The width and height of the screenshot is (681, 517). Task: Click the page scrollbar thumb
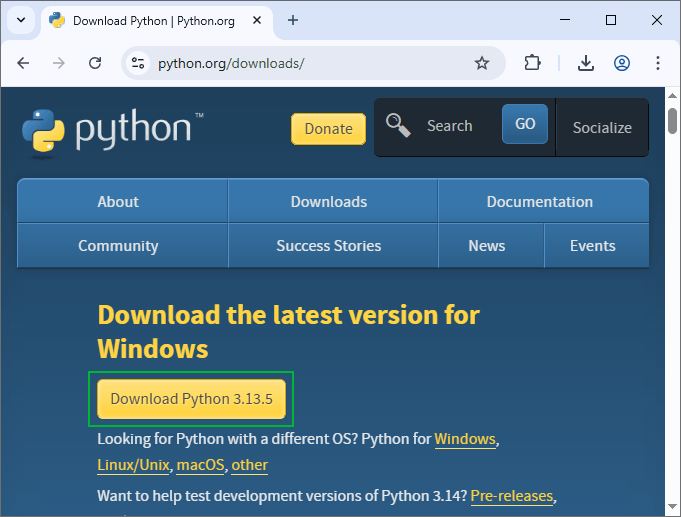(672, 121)
